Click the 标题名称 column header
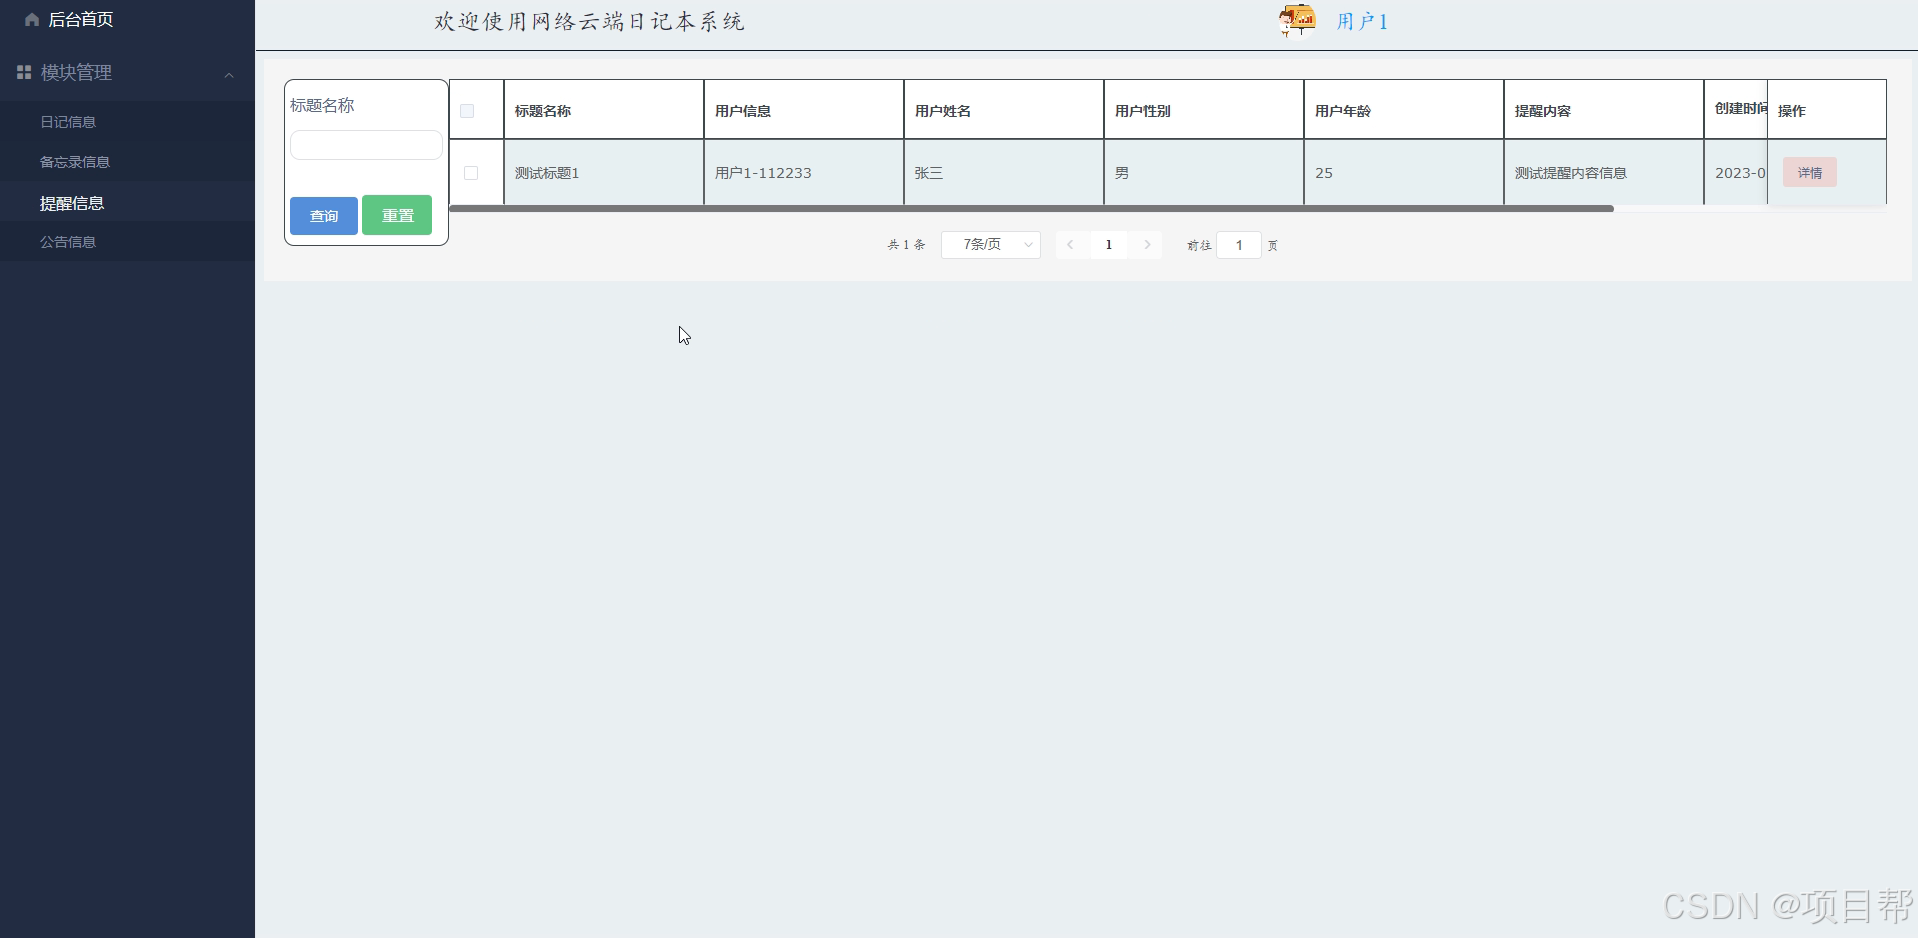The height and width of the screenshot is (938, 1918). pyautogui.click(x=604, y=110)
